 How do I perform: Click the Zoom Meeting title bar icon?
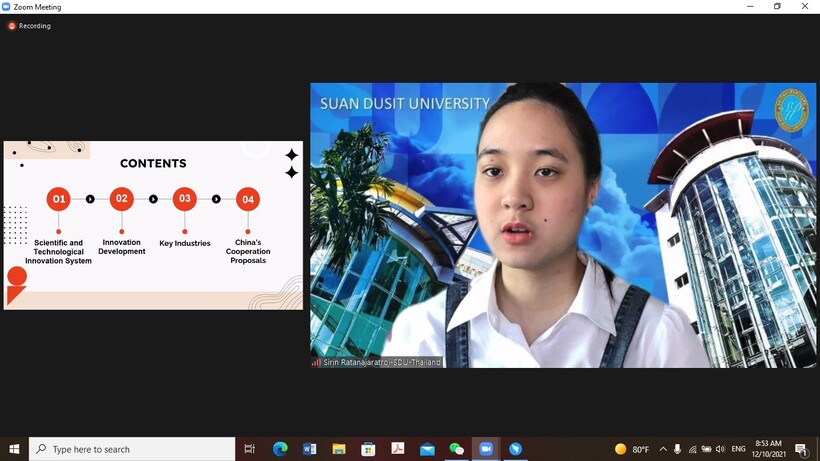[x=6, y=7]
